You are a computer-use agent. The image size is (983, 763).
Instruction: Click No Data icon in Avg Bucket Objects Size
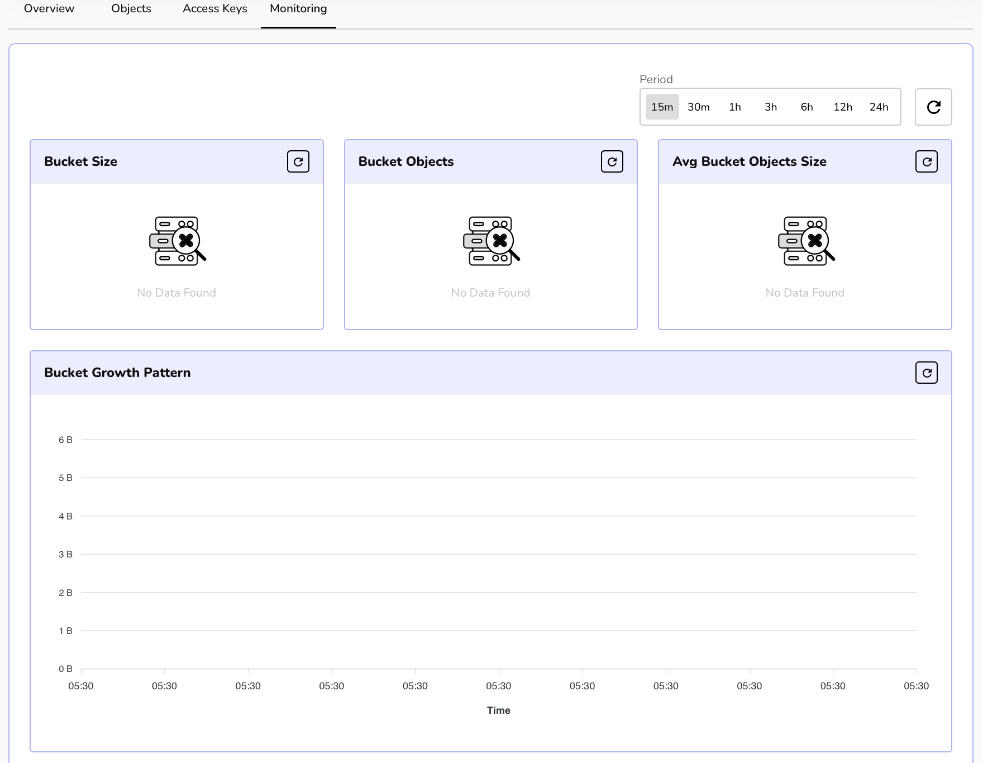pos(805,241)
